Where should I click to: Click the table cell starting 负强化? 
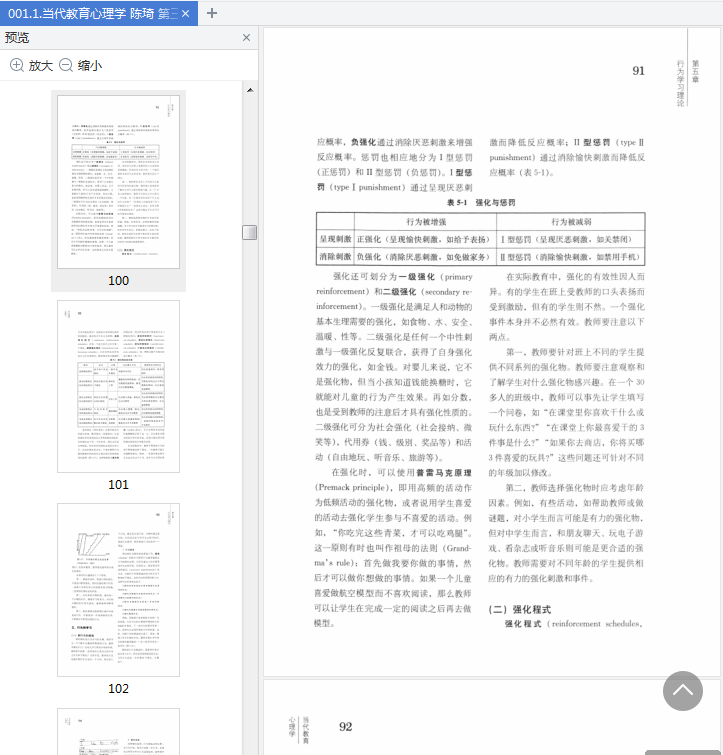coord(423,257)
